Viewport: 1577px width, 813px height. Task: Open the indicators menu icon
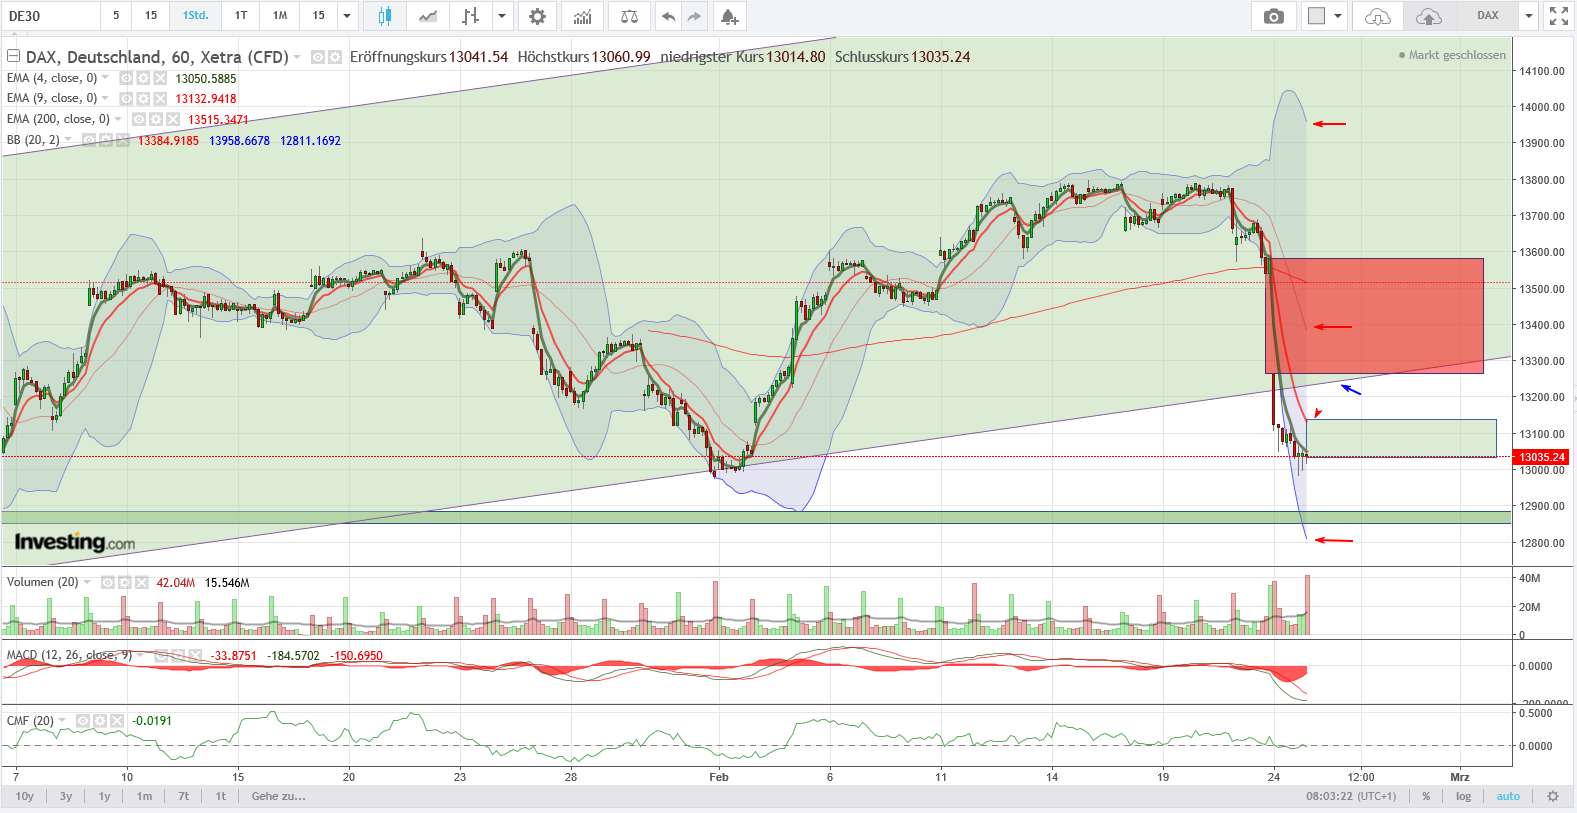coord(582,16)
